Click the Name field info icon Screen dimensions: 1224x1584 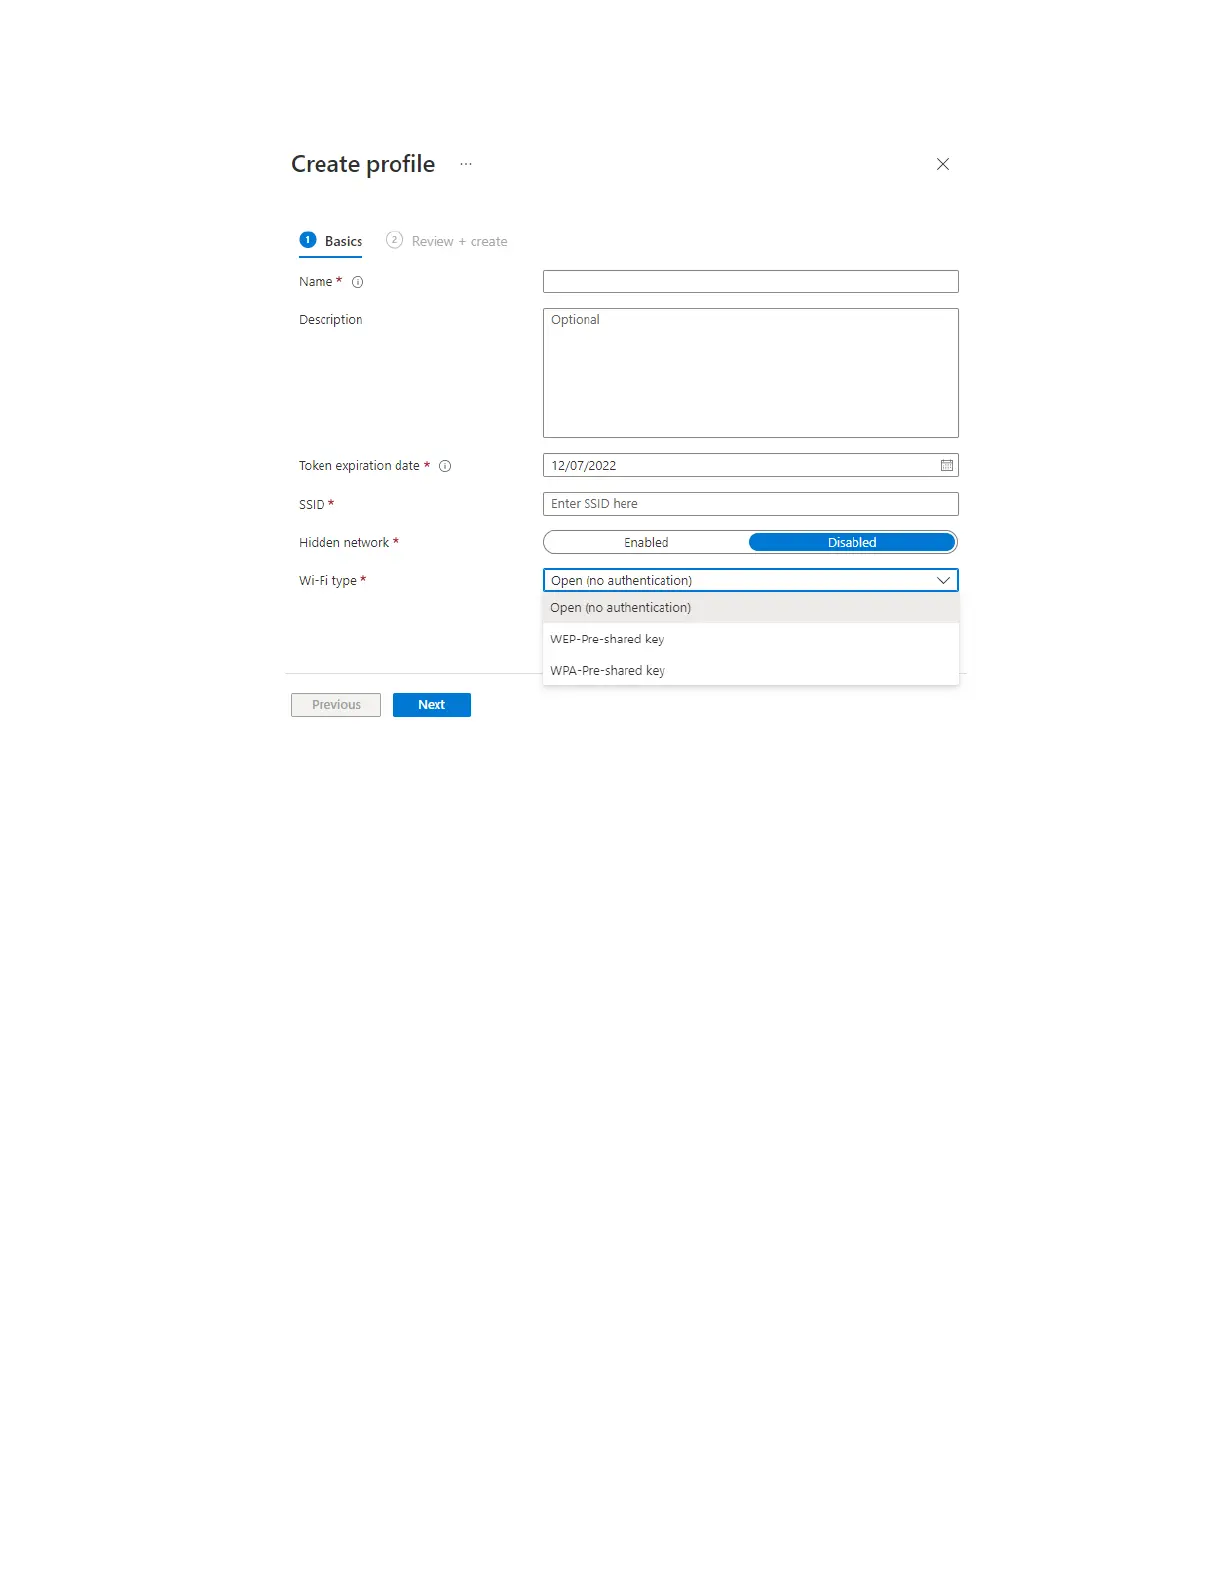click(358, 282)
